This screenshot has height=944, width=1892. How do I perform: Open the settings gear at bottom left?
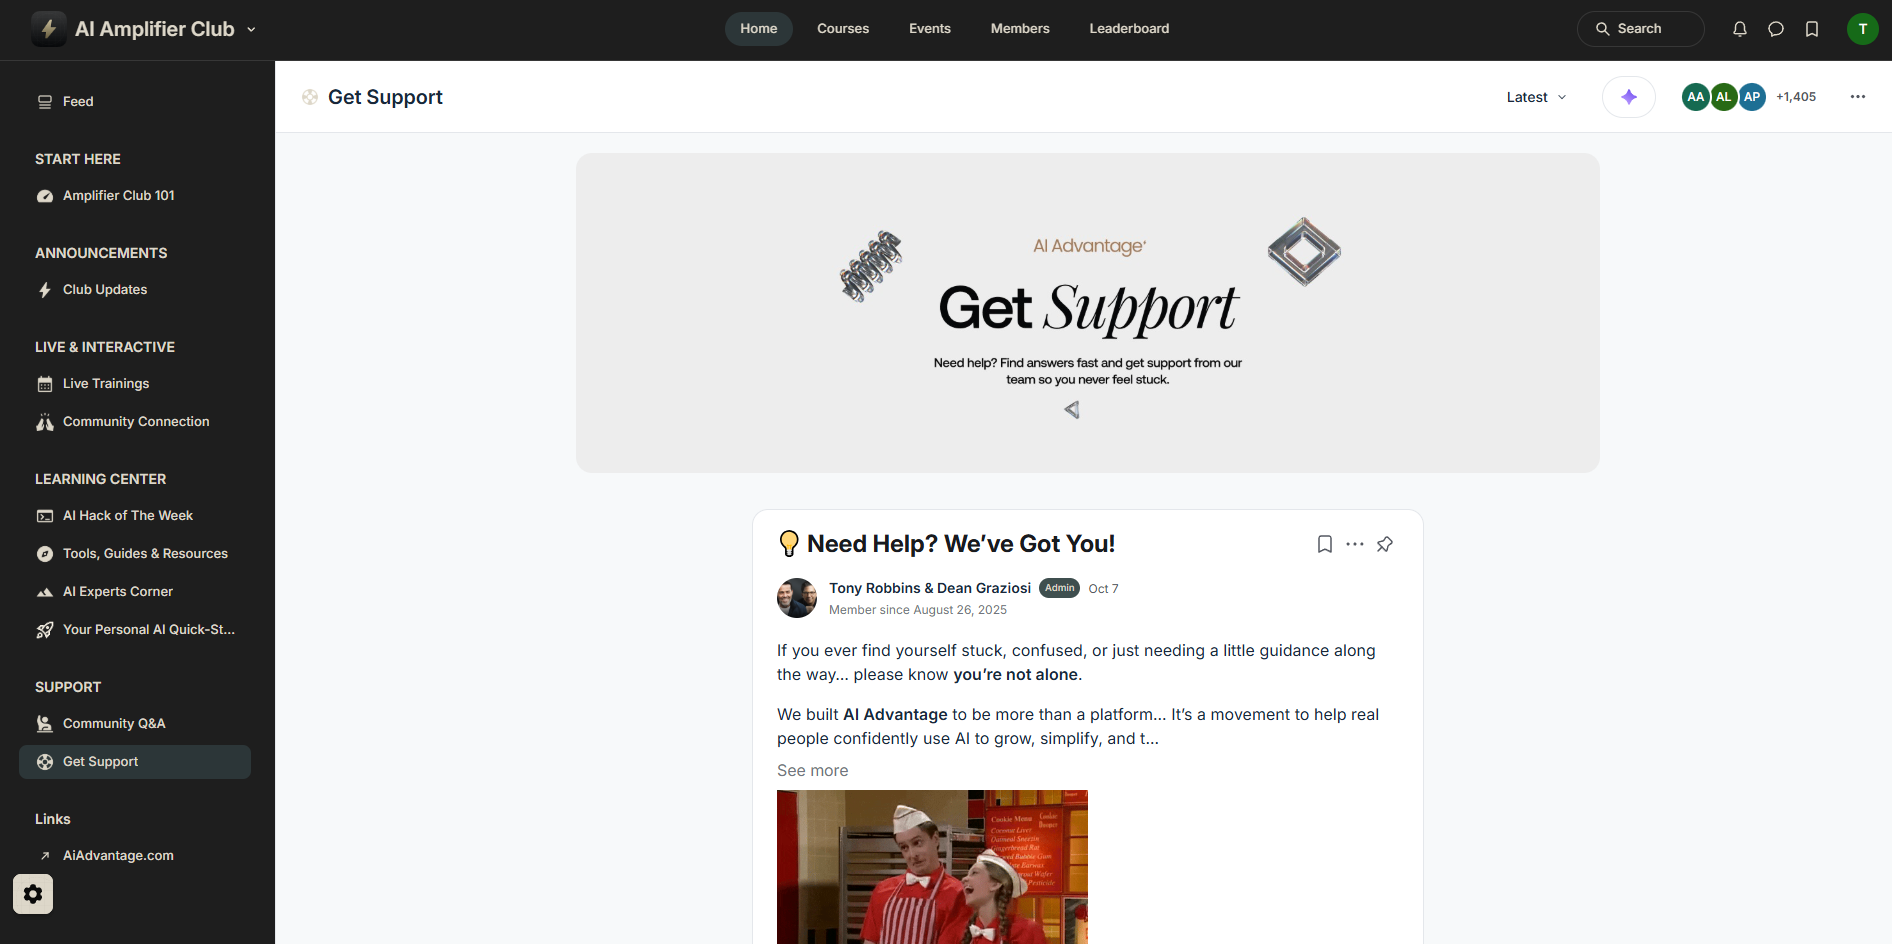[x=33, y=894]
